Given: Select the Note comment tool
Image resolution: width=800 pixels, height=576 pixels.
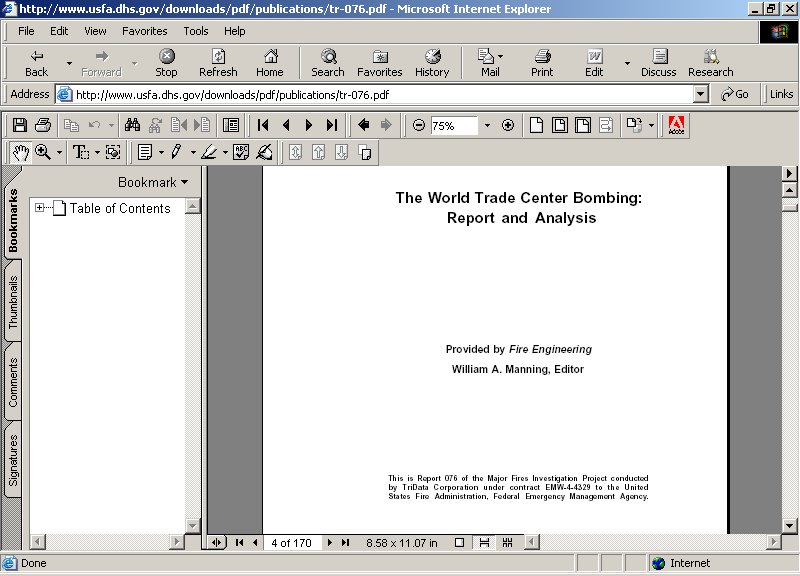Looking at the screenshot, I should (x=145, y=152).
